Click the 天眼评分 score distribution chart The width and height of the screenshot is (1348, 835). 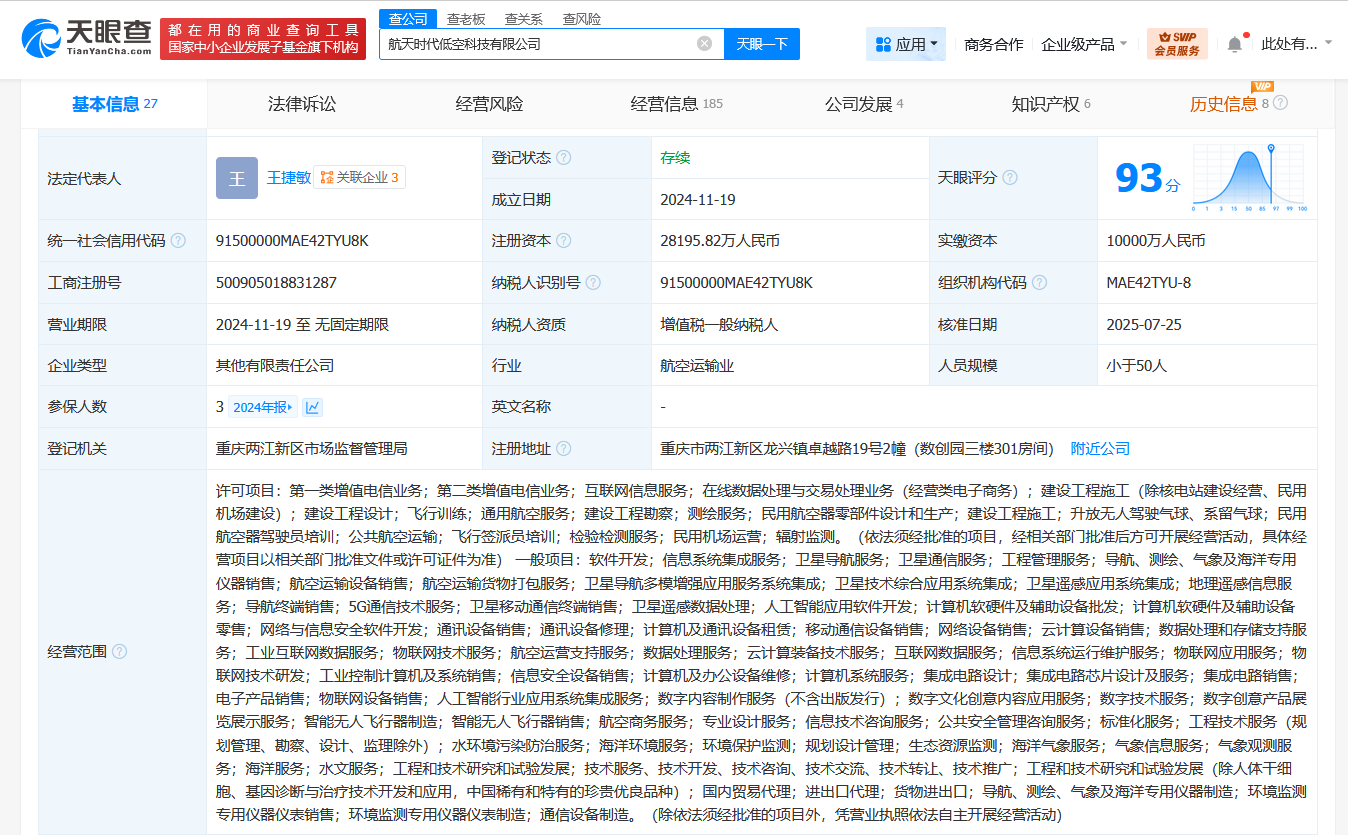tap(1250, 178)
